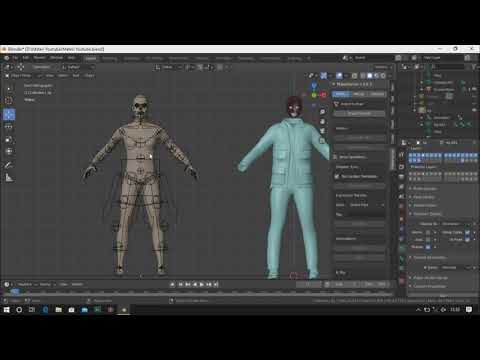Toggle the Names checkbox
The height and width of the screenshot is (360, 480).
[428, 232]
